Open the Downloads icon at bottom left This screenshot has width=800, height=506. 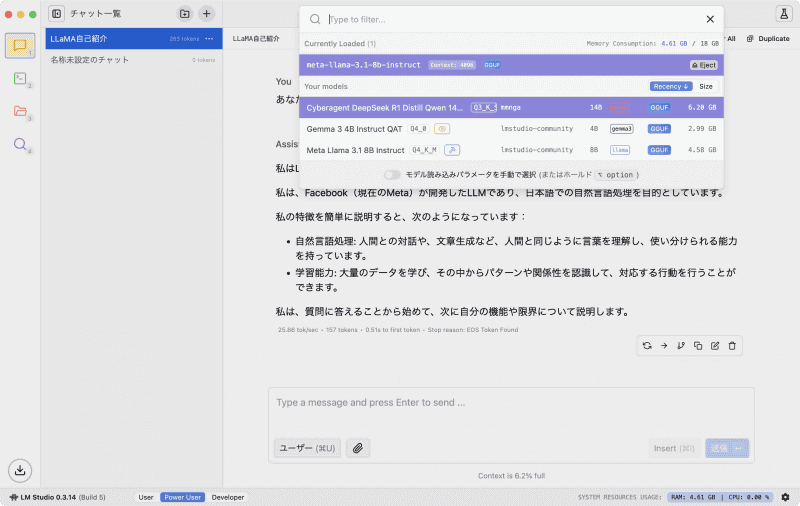tap(20, 470)
